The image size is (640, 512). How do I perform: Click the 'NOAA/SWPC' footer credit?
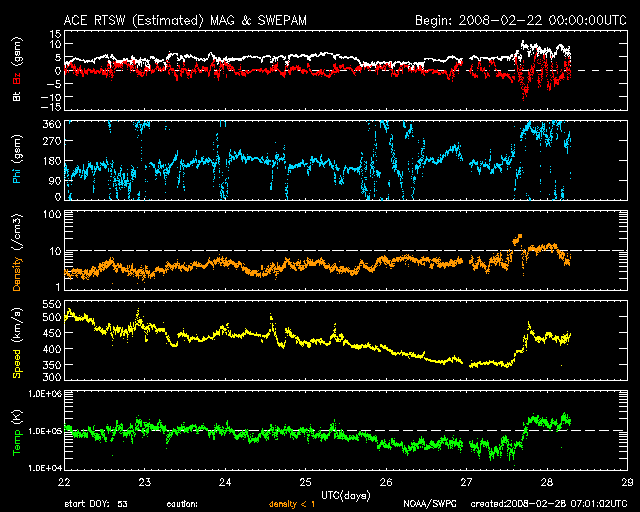[430, 504]
